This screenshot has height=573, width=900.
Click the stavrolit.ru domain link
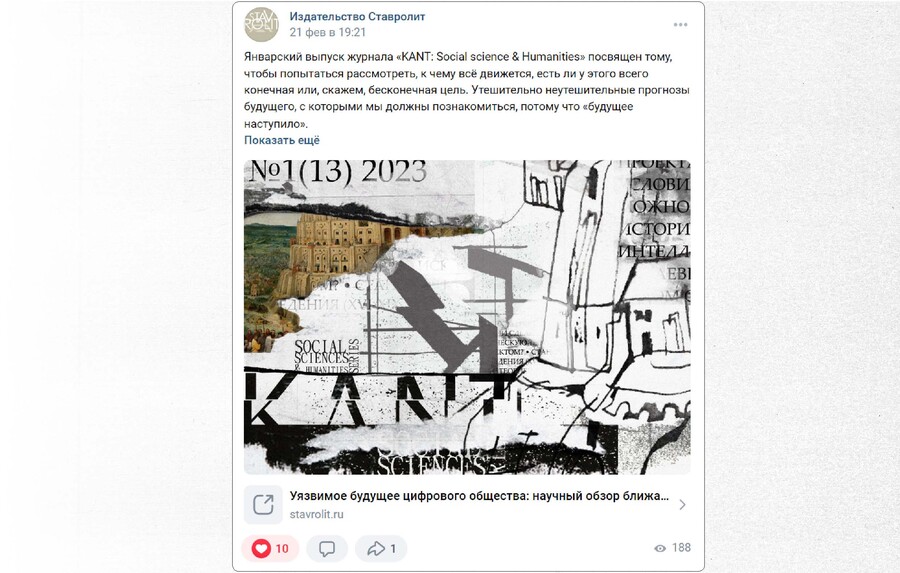click(x=316, y=514)
